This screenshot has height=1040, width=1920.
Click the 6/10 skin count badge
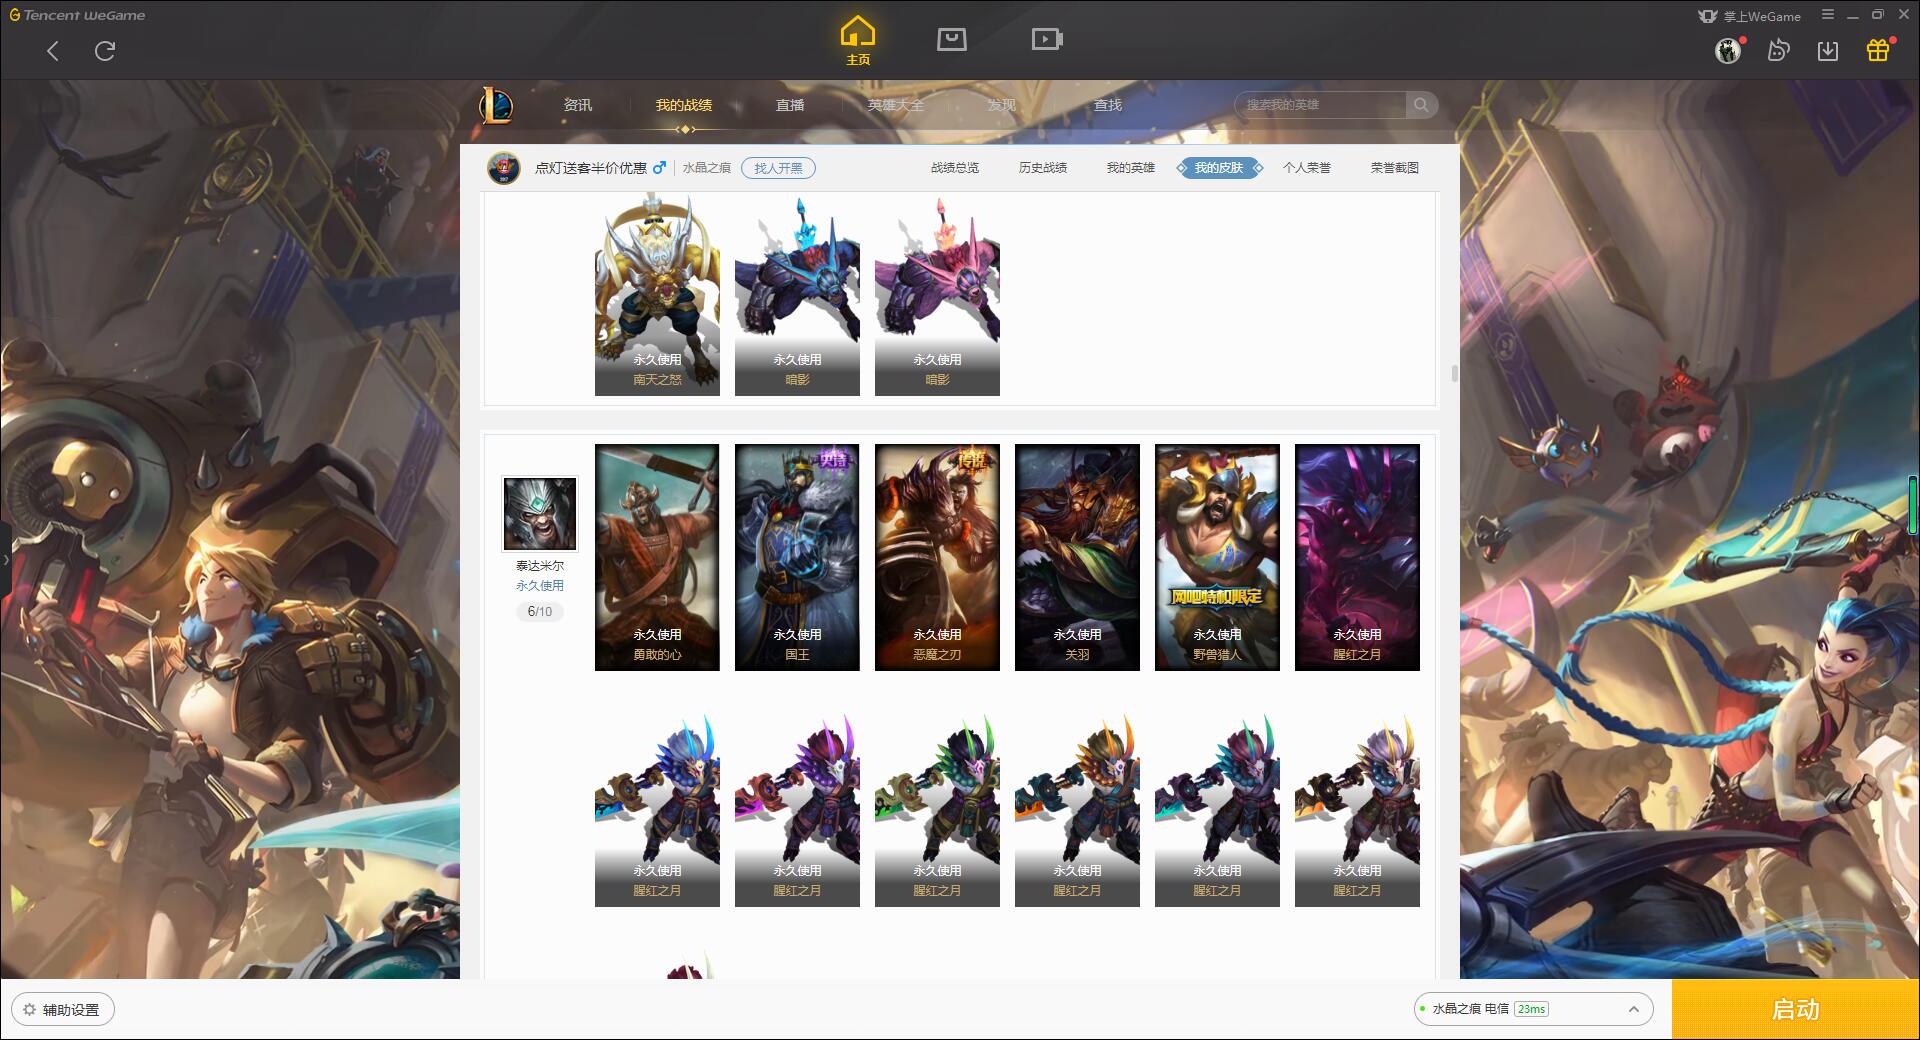540,611
